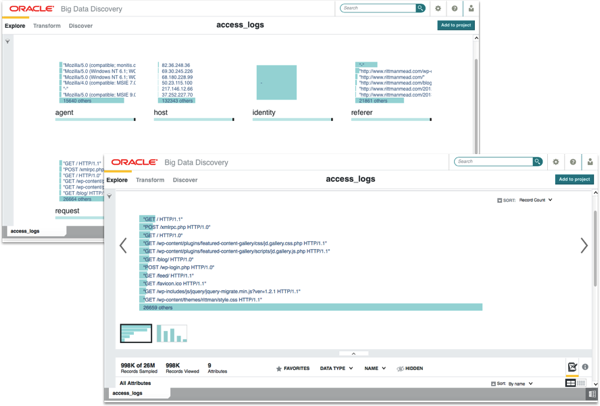Go to the previous attribute with left arrow
The width and height of the screenshot is (600, 406).
tap(123, 246)
